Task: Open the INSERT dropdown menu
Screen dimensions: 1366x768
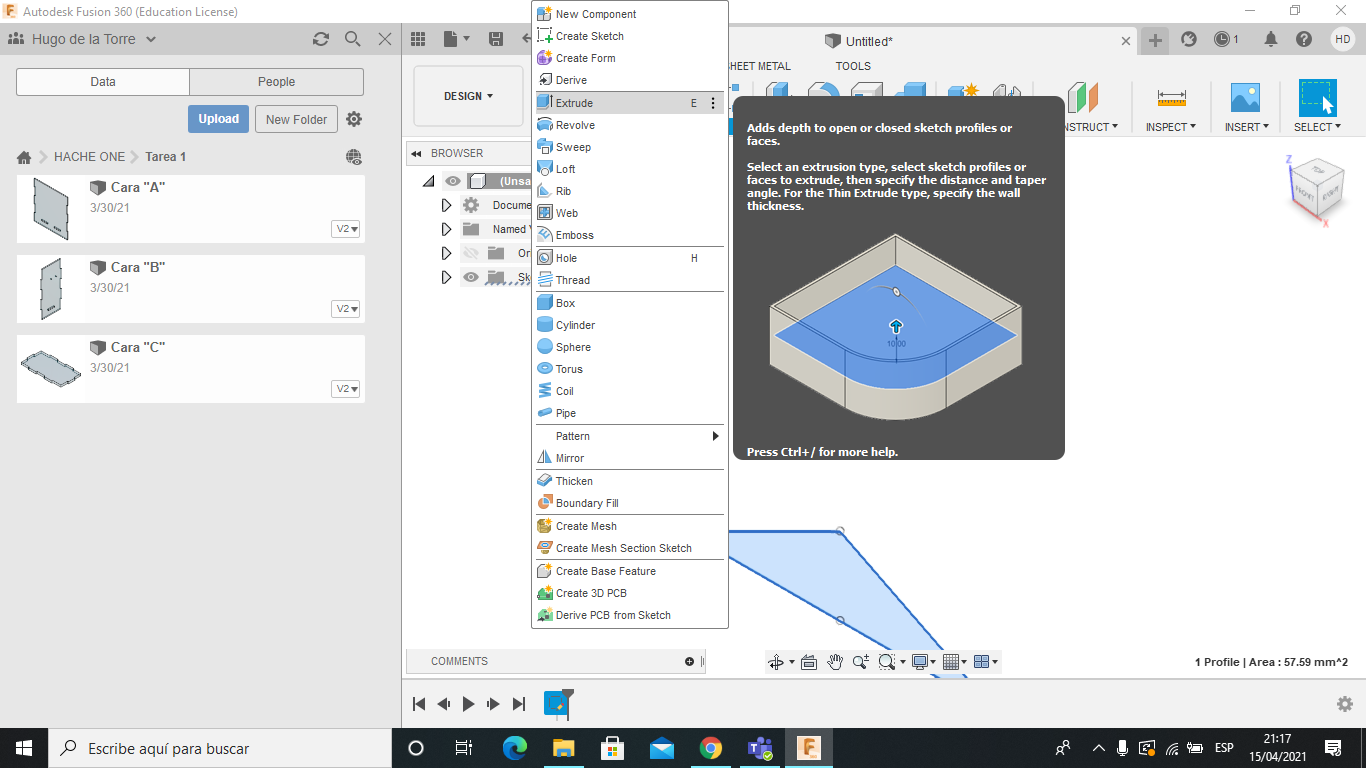Action: coord(1246,127)
